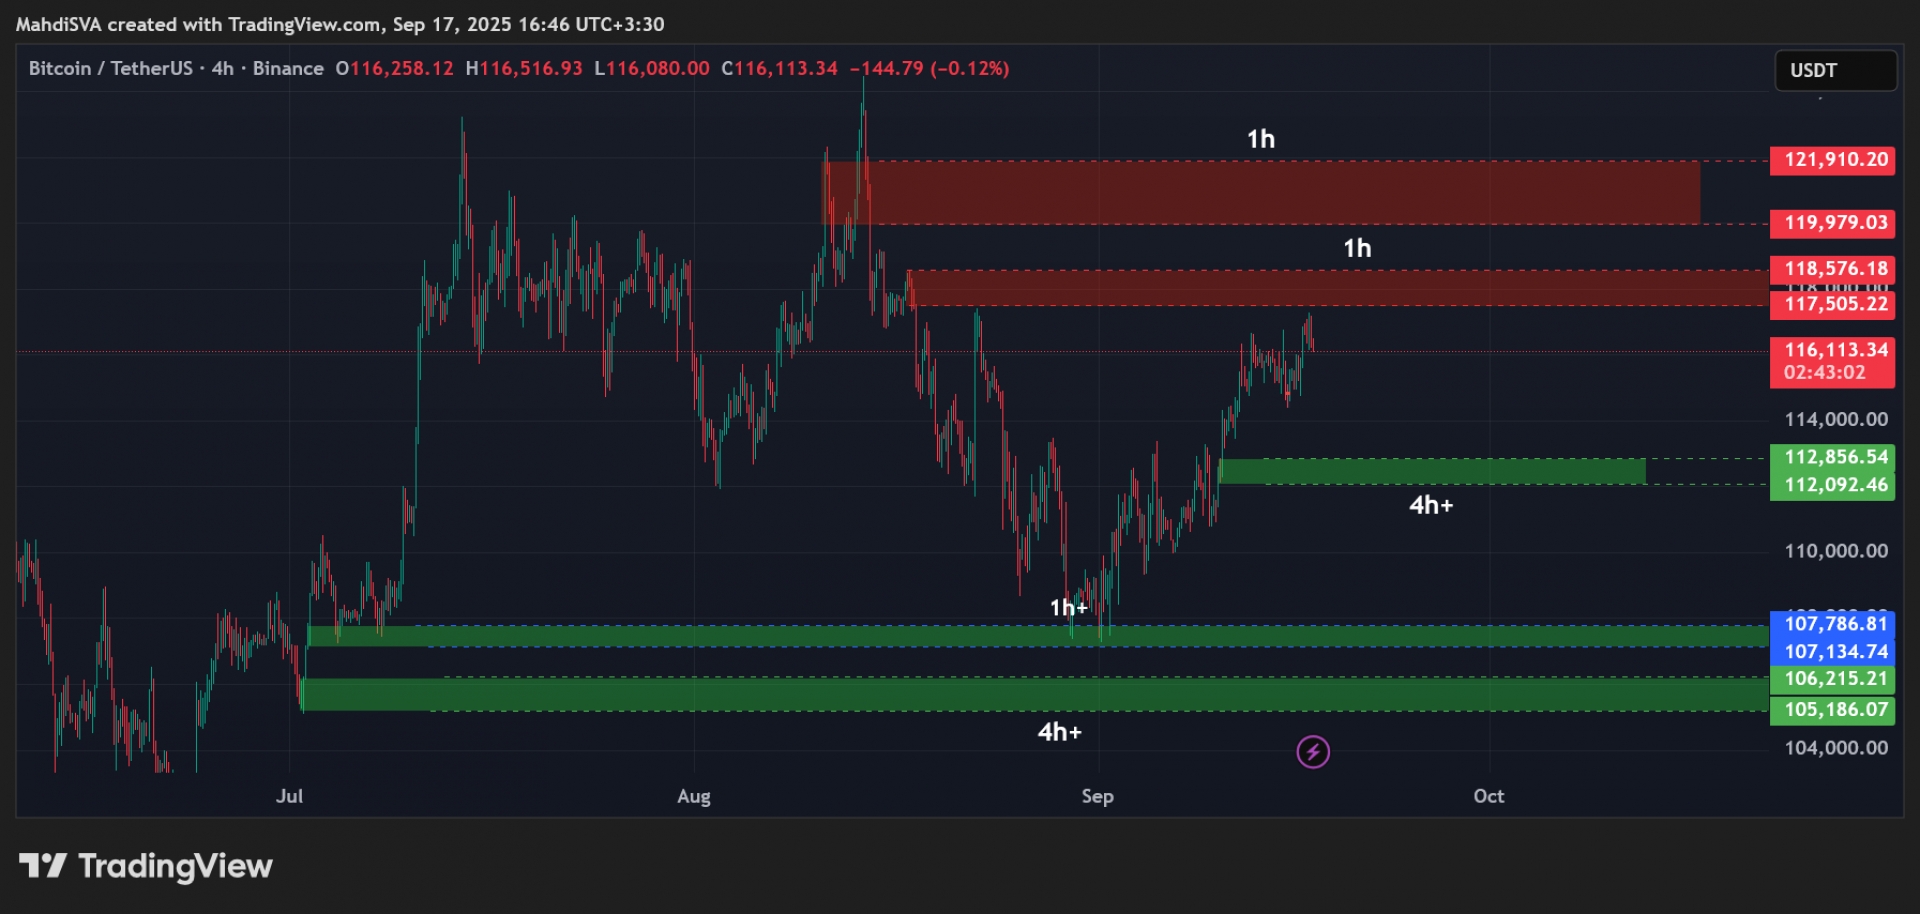Click the blue 107,786.81 price label
Screen dimensions: 1920x914
(1831, 624)
